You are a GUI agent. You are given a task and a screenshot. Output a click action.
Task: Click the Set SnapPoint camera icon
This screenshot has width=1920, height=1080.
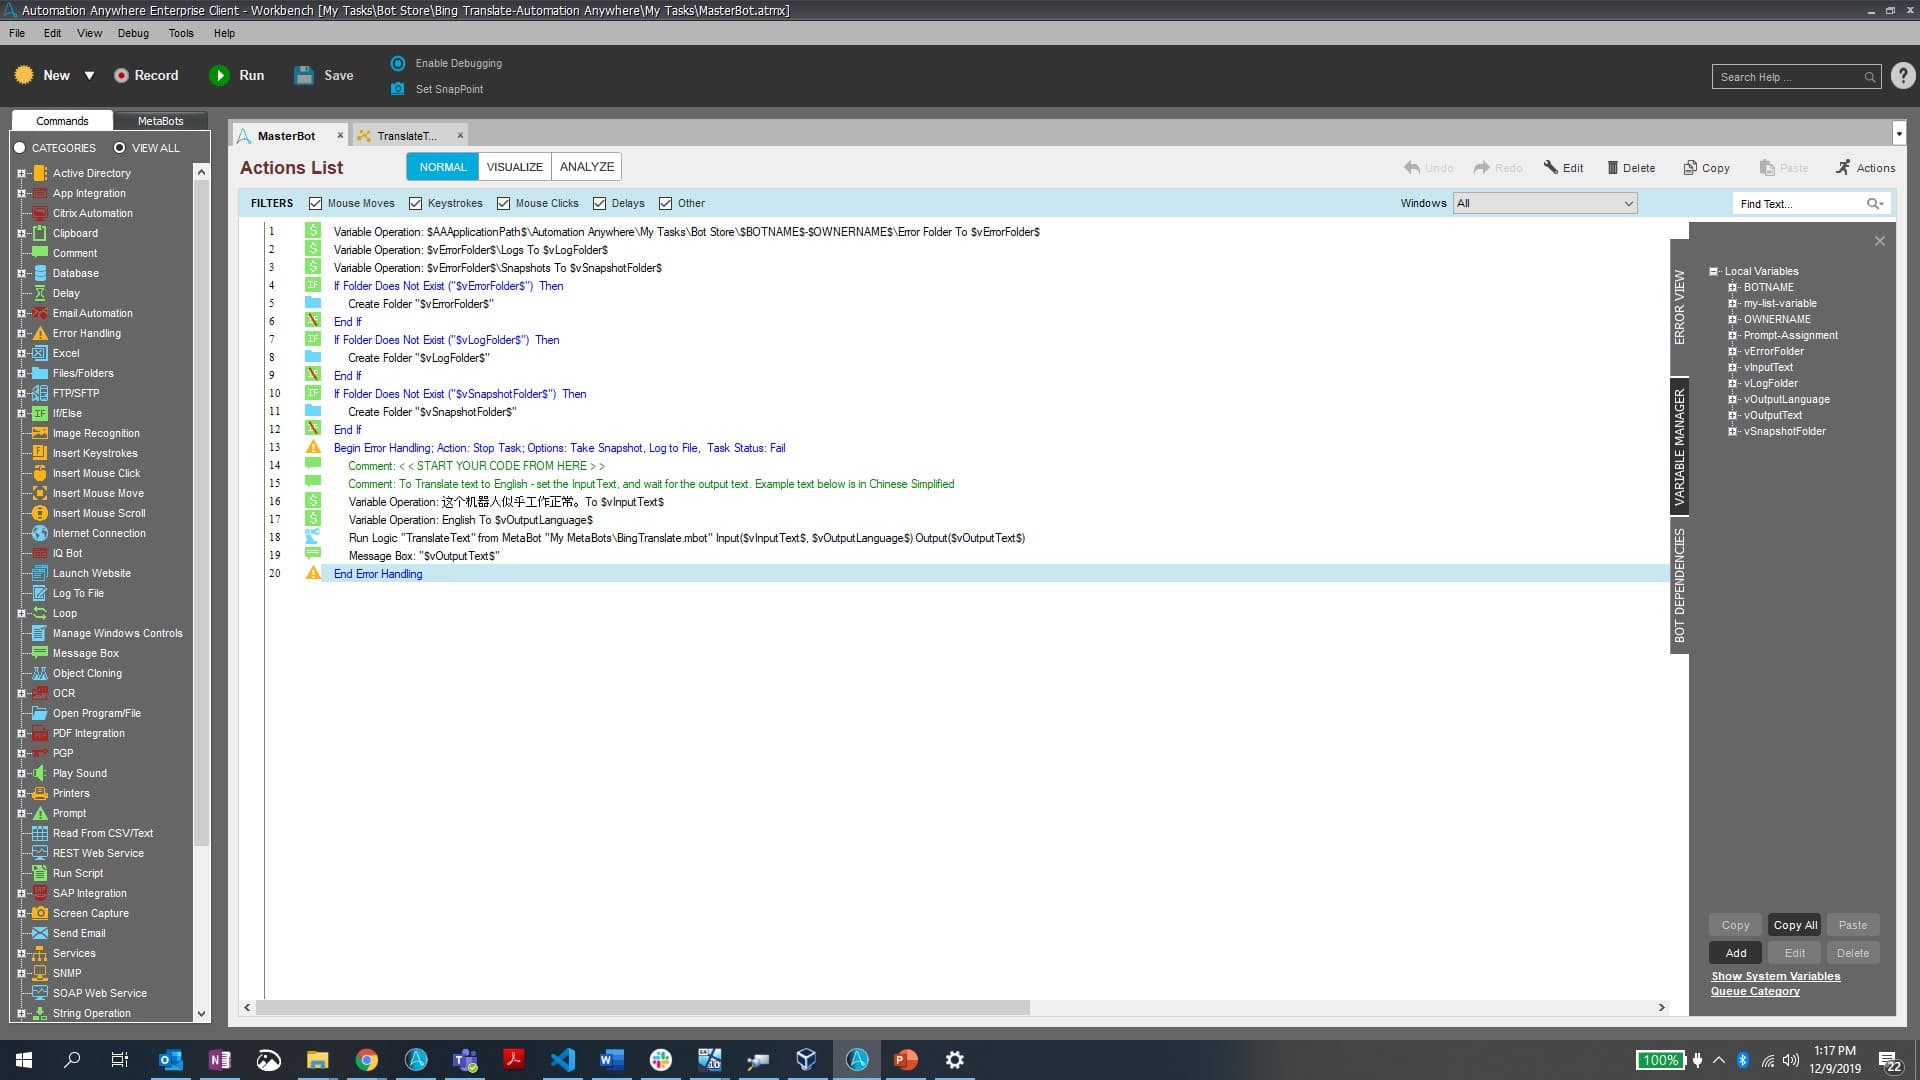(x=398, y=89)
